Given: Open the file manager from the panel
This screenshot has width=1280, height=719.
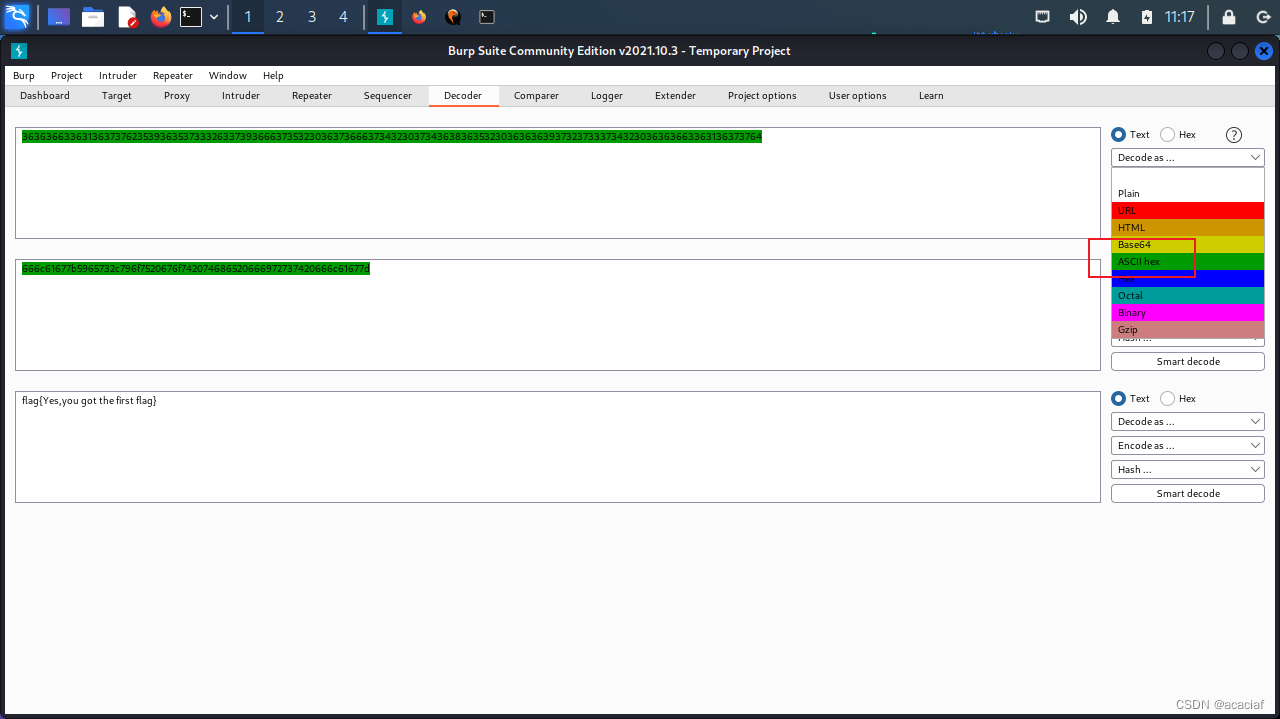Looking at the screenshot, I should pos(93,17).
